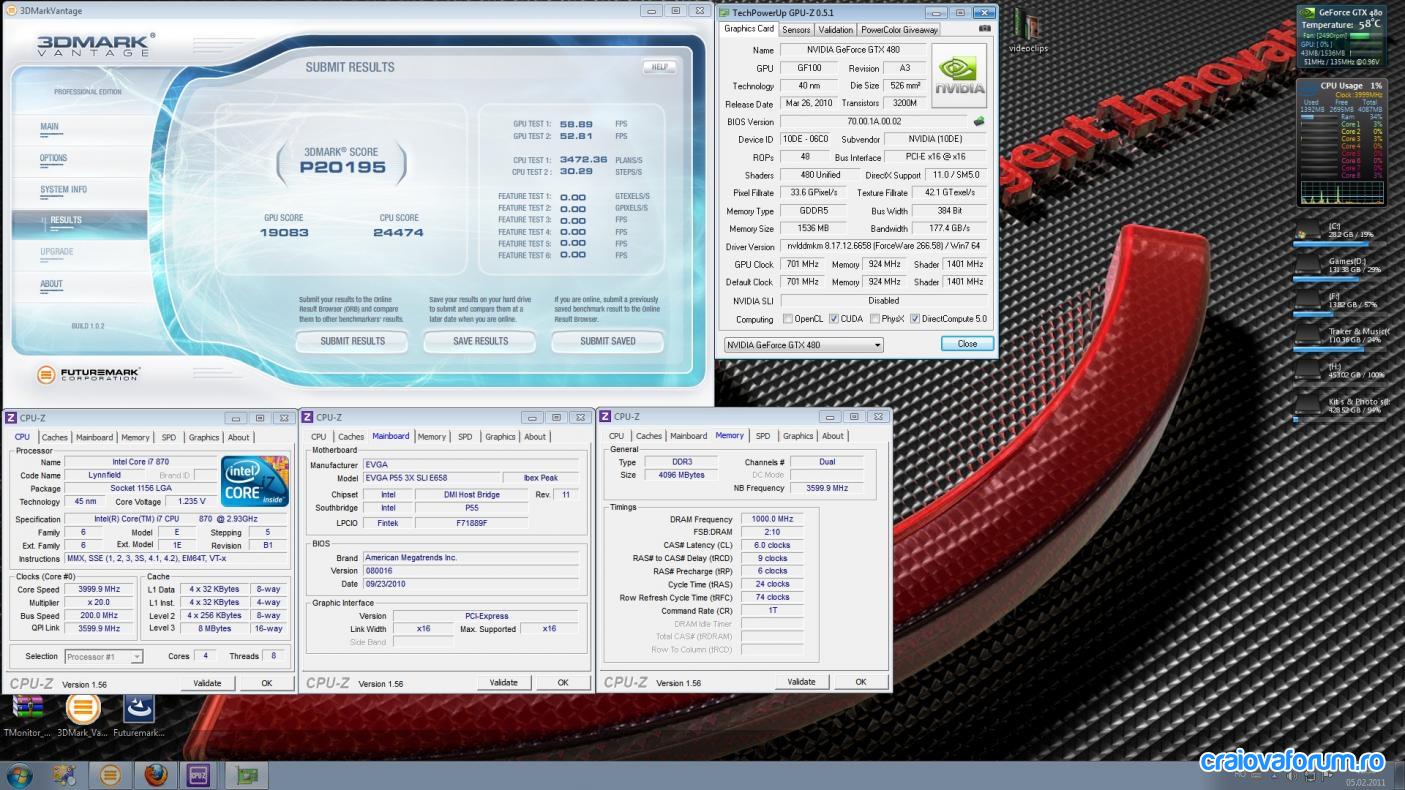Click the CPU-Z taskbar icon

198,775
